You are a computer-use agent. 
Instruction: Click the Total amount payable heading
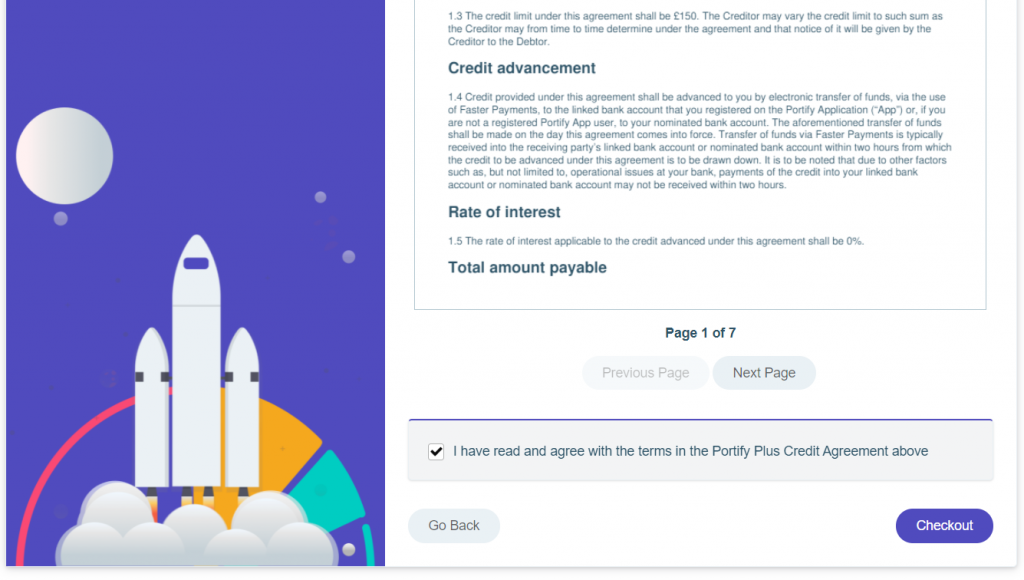(527, 268)
